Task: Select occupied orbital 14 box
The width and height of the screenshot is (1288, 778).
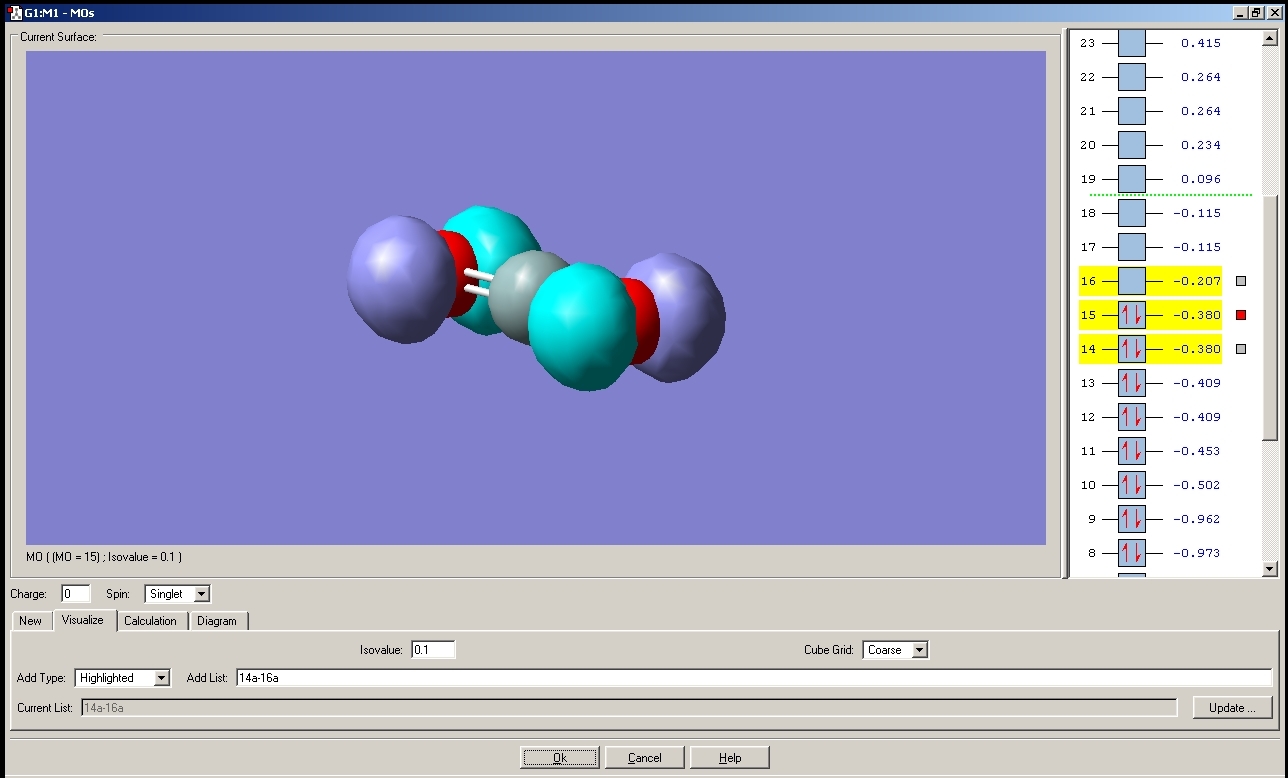Action: coord(1131,349)
